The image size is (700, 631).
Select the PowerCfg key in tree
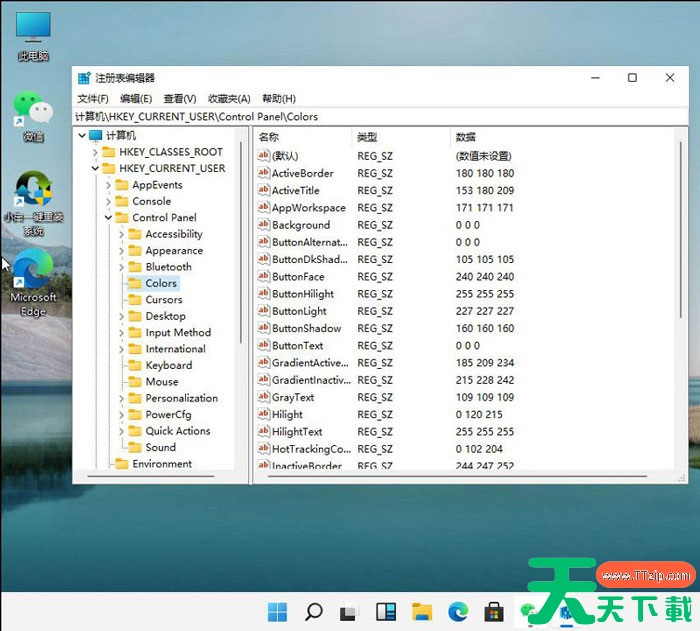[168, 415]
